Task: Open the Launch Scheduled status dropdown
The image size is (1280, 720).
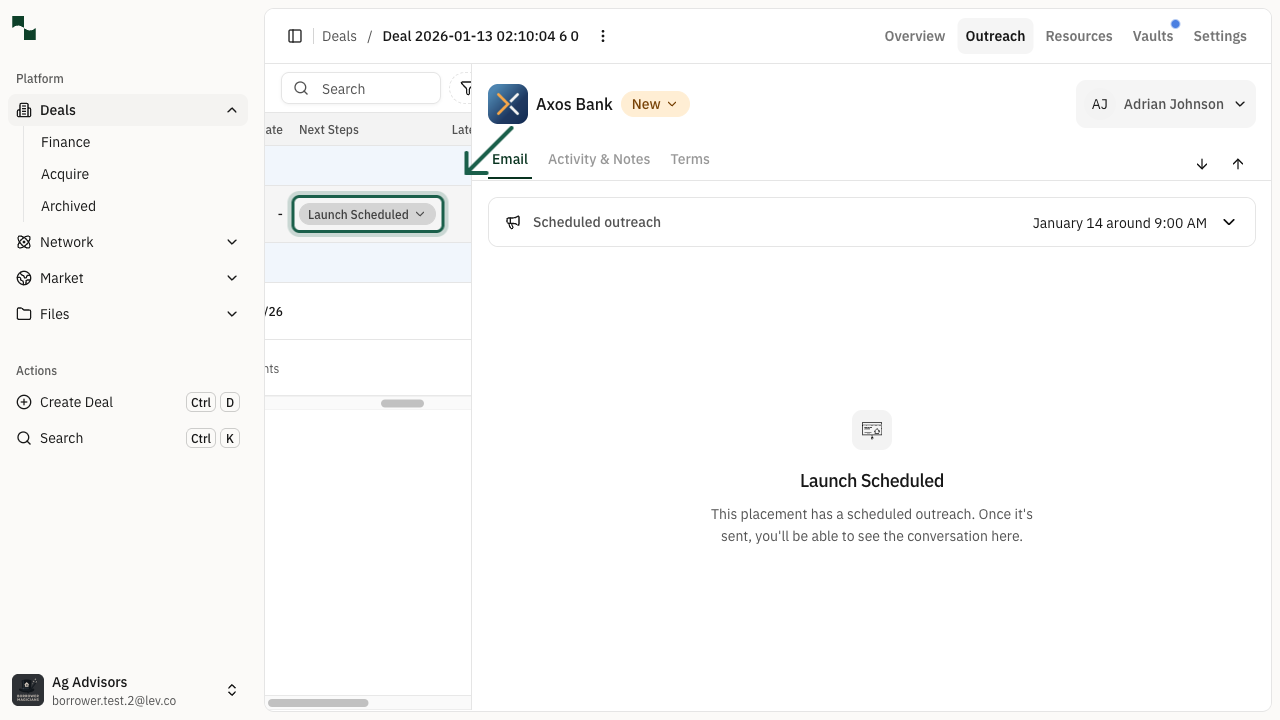Action: click(x=367, y=214)
